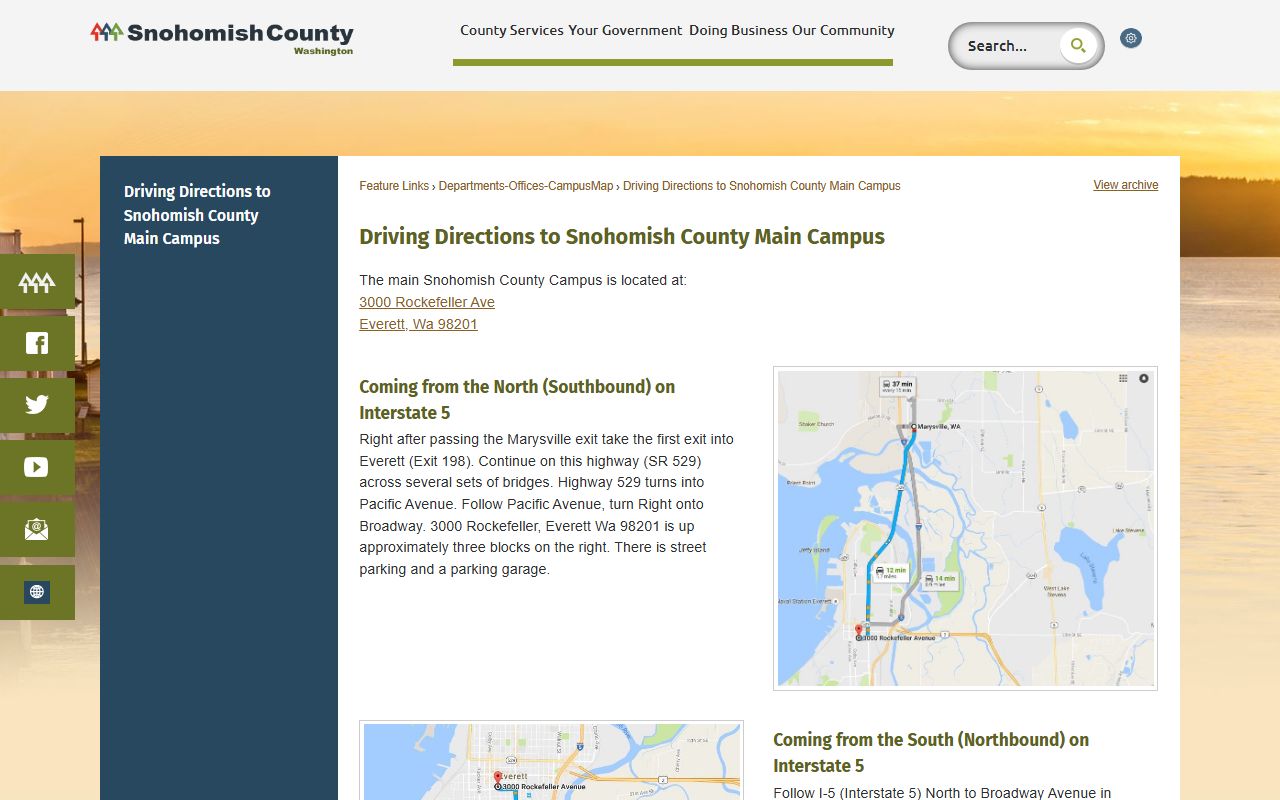Open the Twitter sidebar link
The height and width of the screenshot is (800, 1280).
[37, 405]
